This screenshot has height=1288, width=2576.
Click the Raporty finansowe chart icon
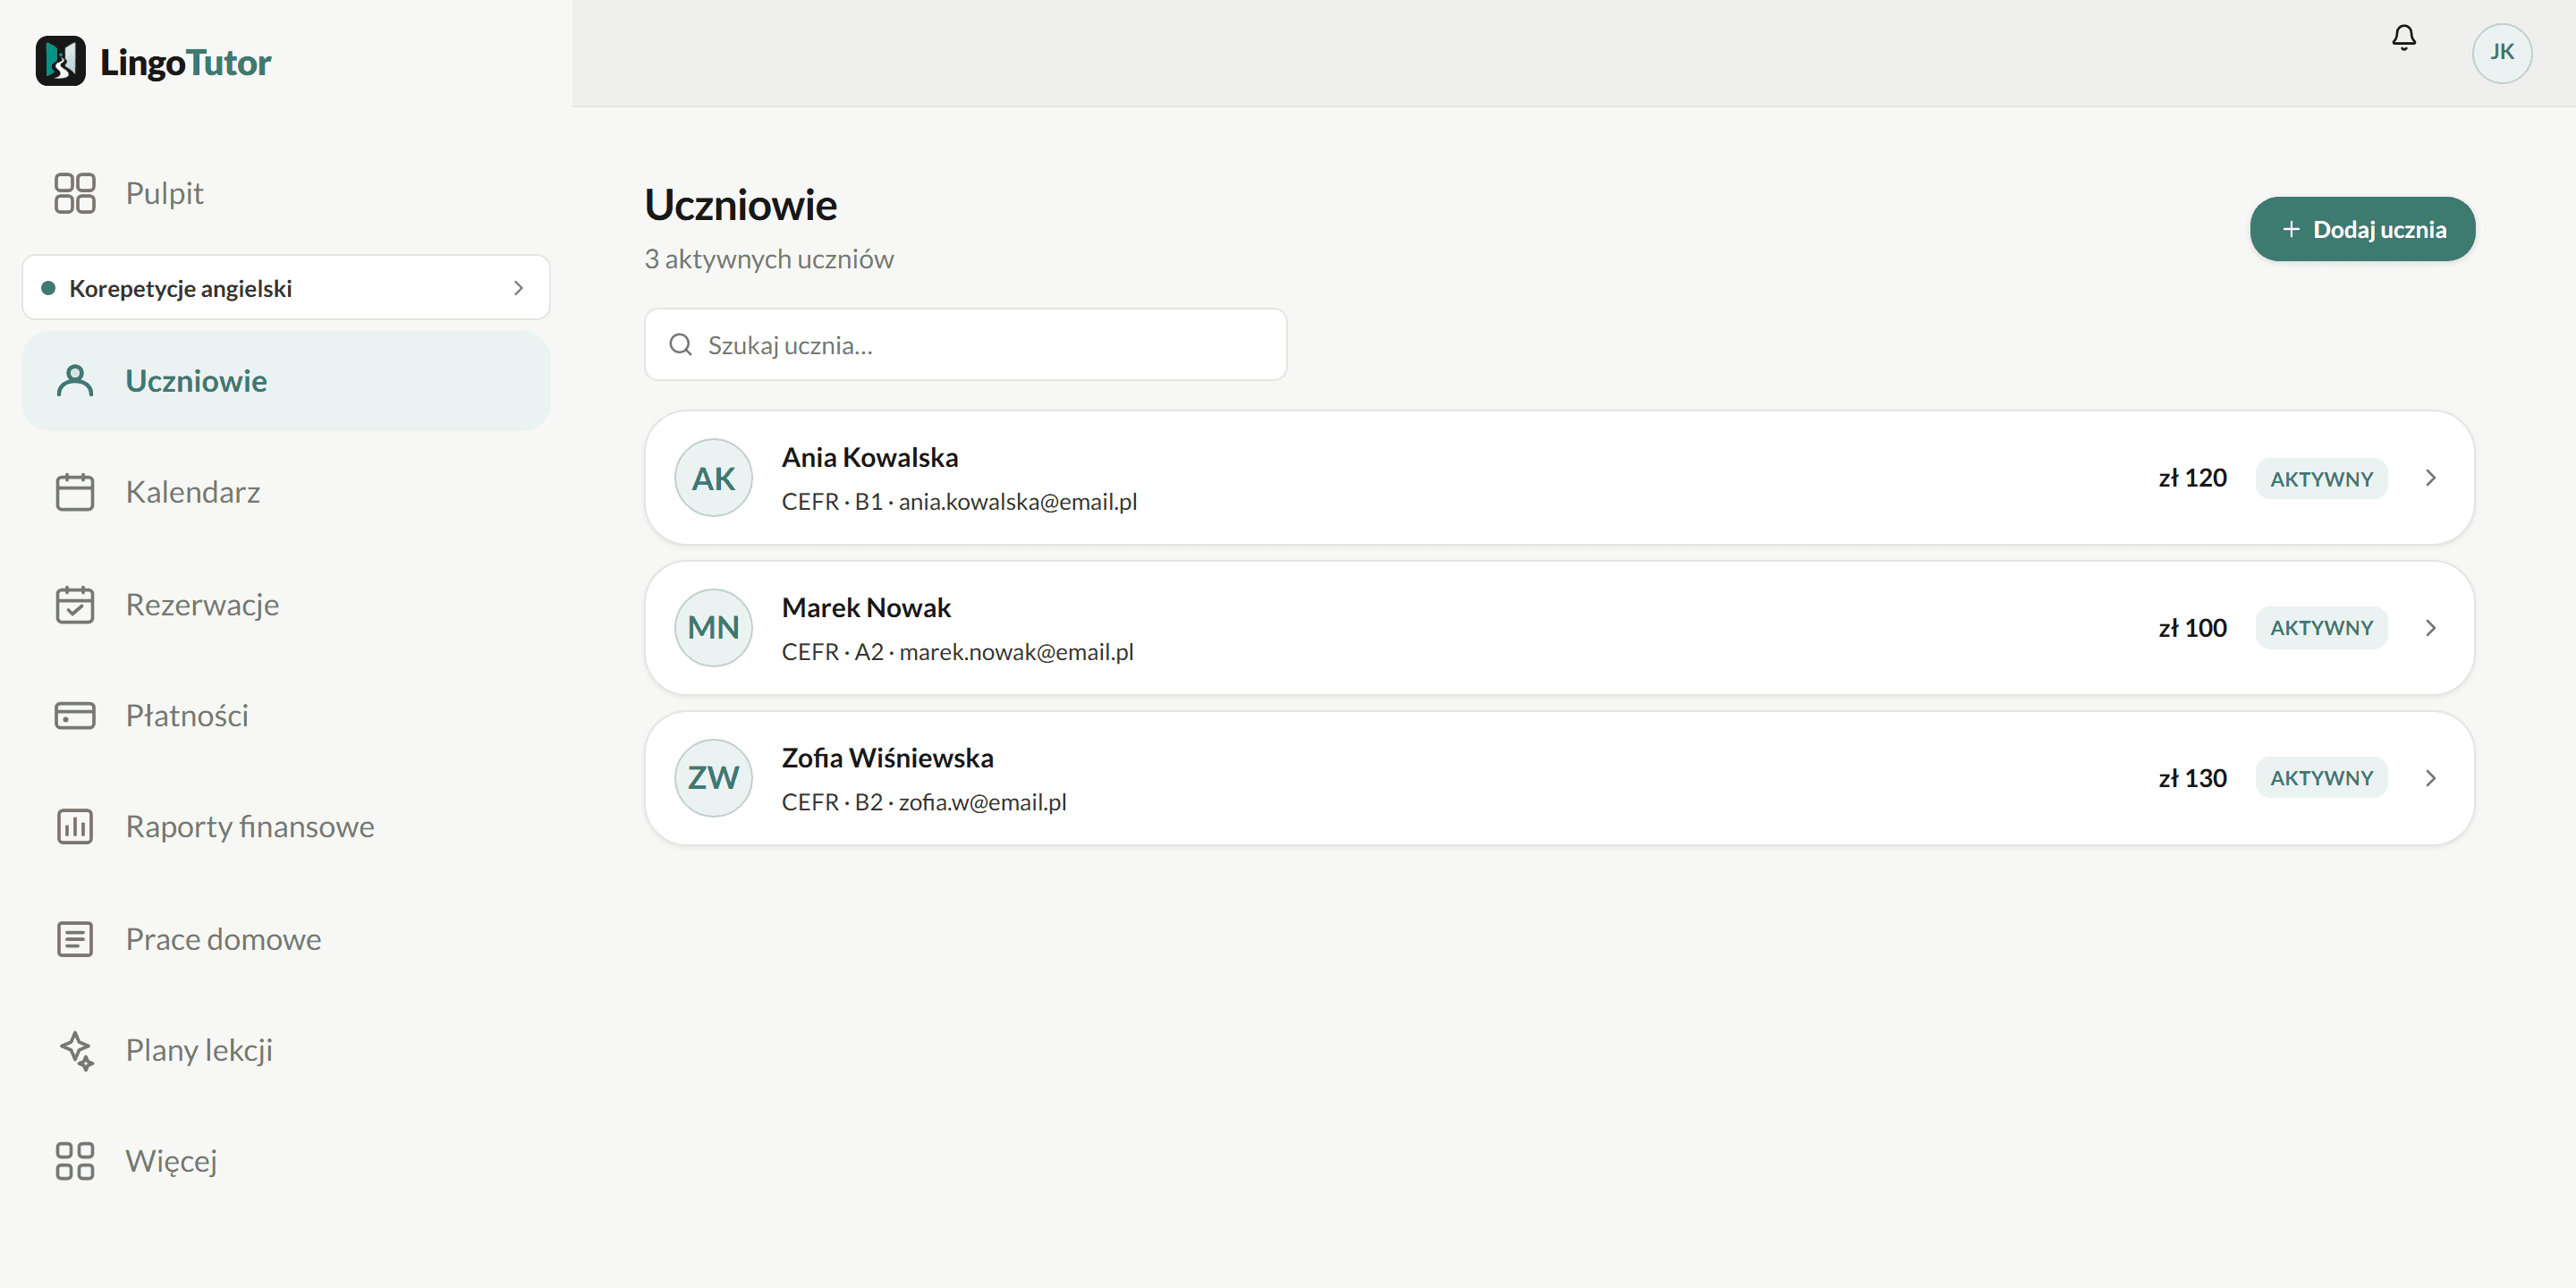click(x=75, y=827)
